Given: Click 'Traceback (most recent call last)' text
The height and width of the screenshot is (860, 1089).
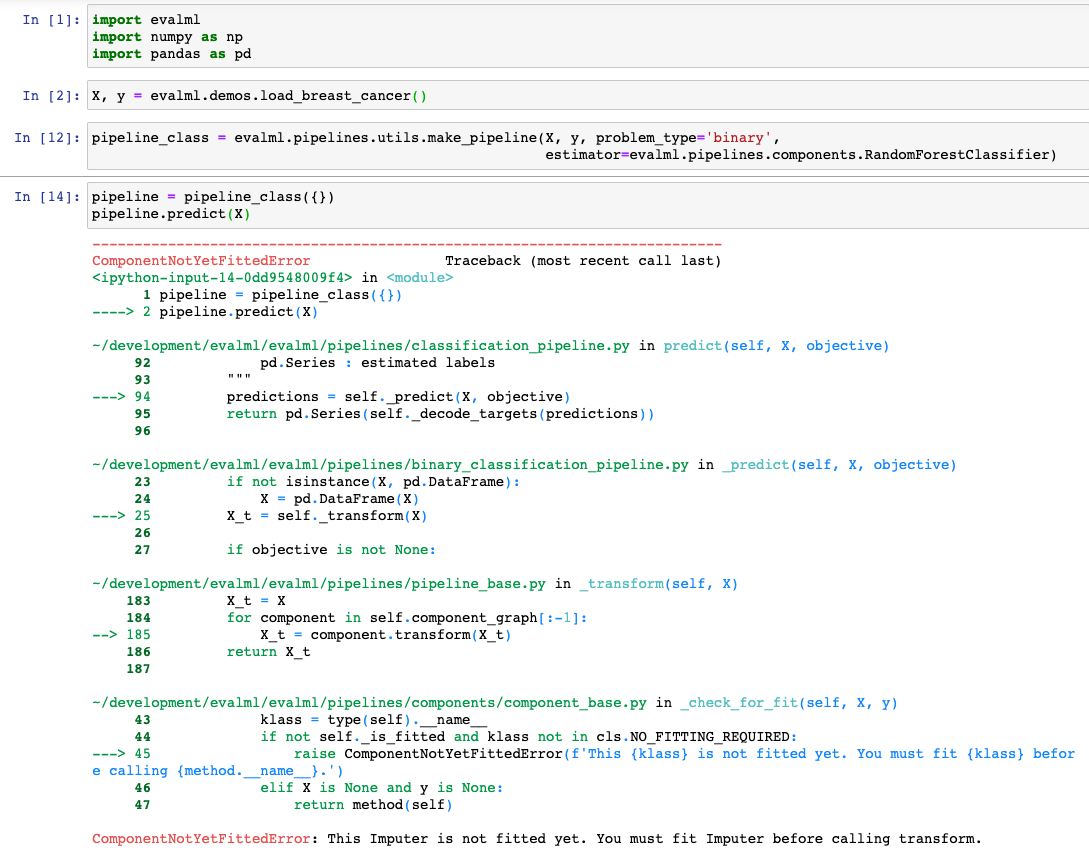Looking at the screenshot, I should (583, 261).
